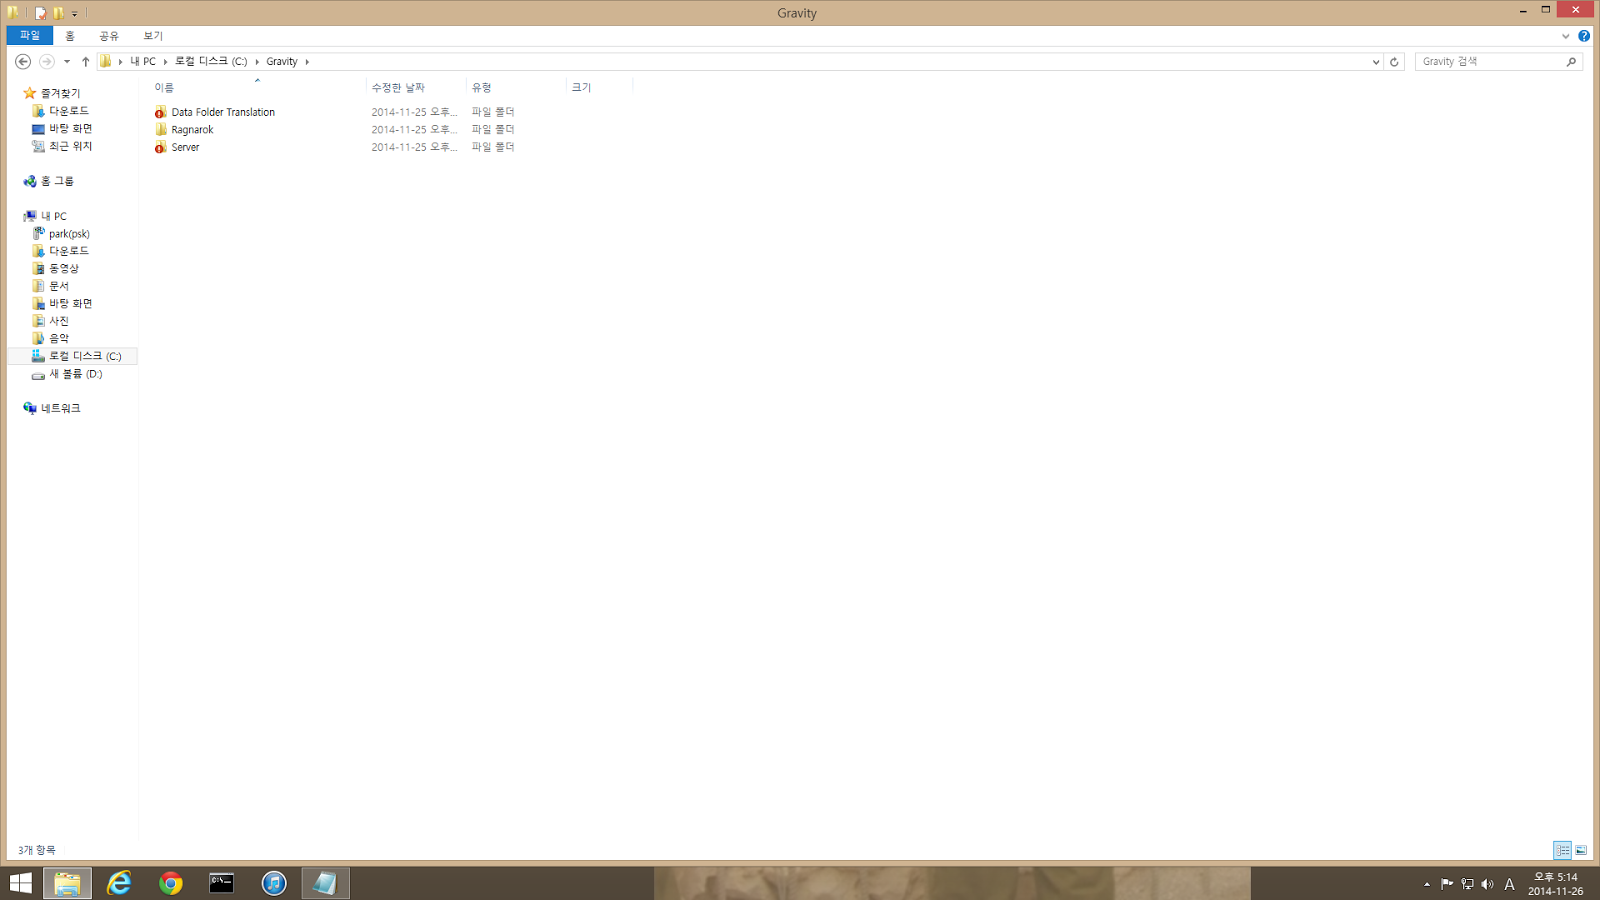Switch to details view icon
Screen dimensions: 1600x900
tap(1563, 850)
